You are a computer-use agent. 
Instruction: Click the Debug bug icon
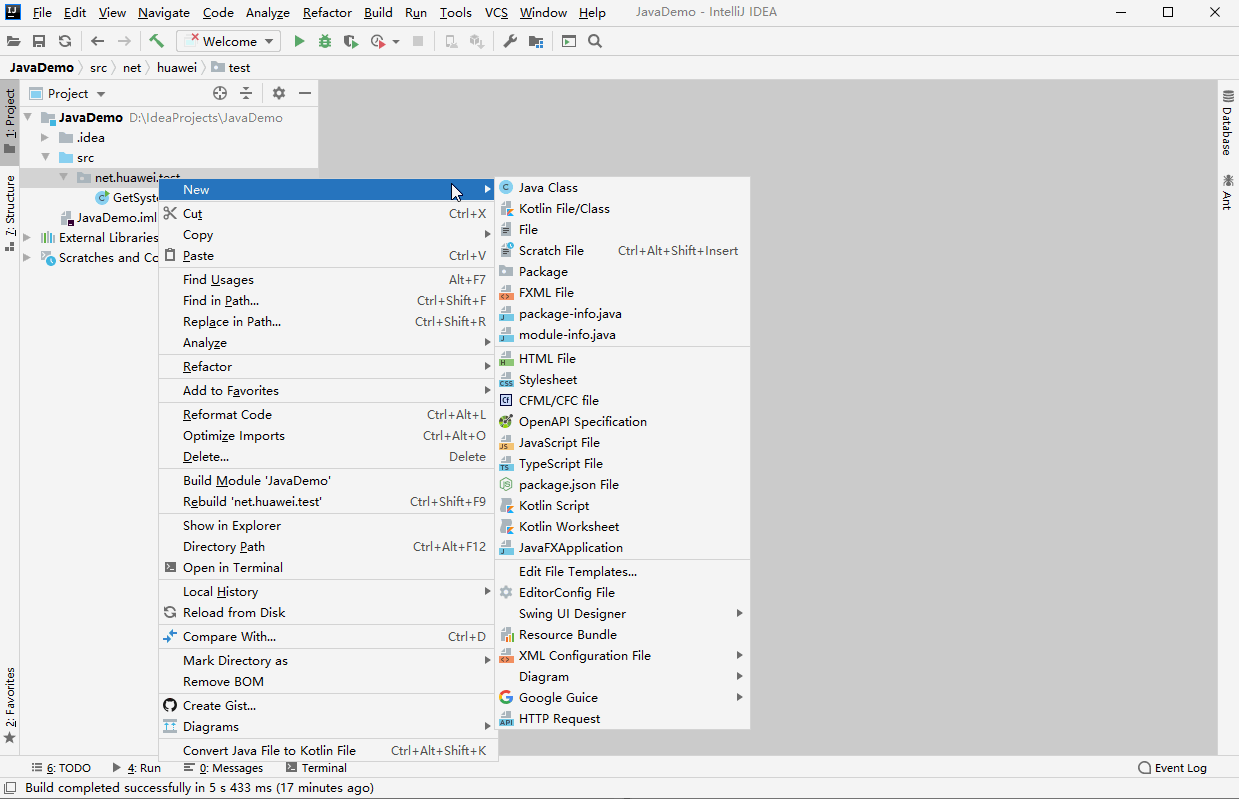tap(325, 41)
